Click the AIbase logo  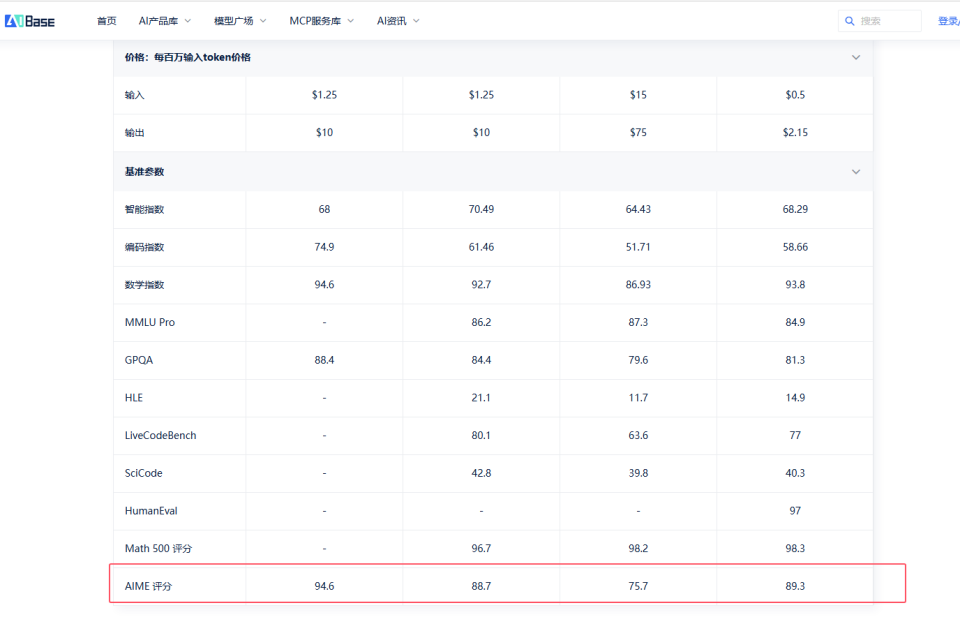coord(29,20)
